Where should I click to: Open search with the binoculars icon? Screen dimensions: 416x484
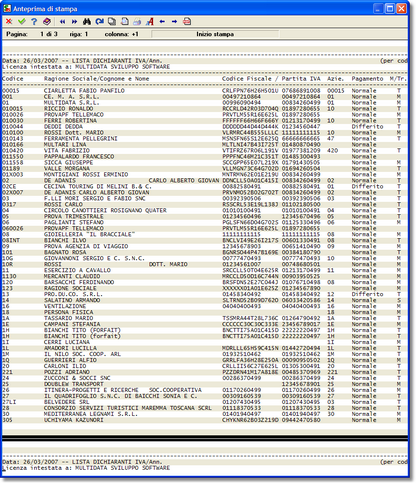[x=87, y=21]
